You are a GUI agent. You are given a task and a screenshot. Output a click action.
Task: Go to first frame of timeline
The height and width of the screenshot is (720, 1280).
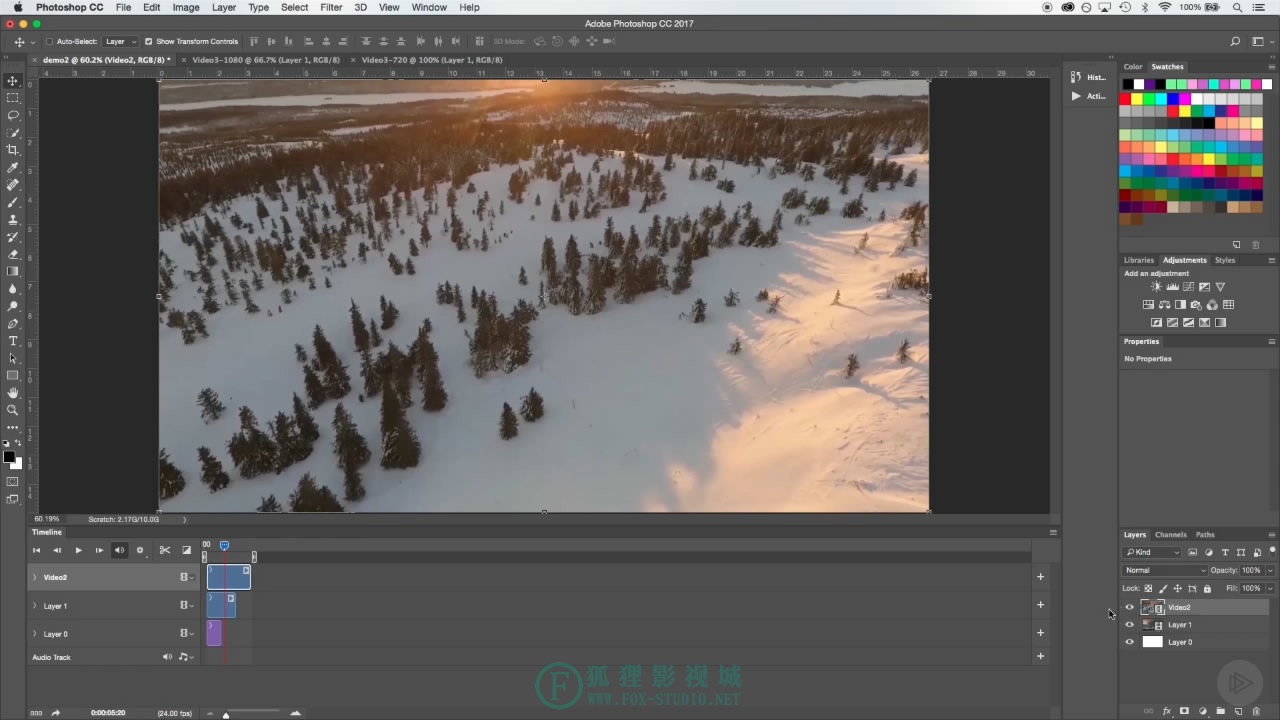pos(36,550)
